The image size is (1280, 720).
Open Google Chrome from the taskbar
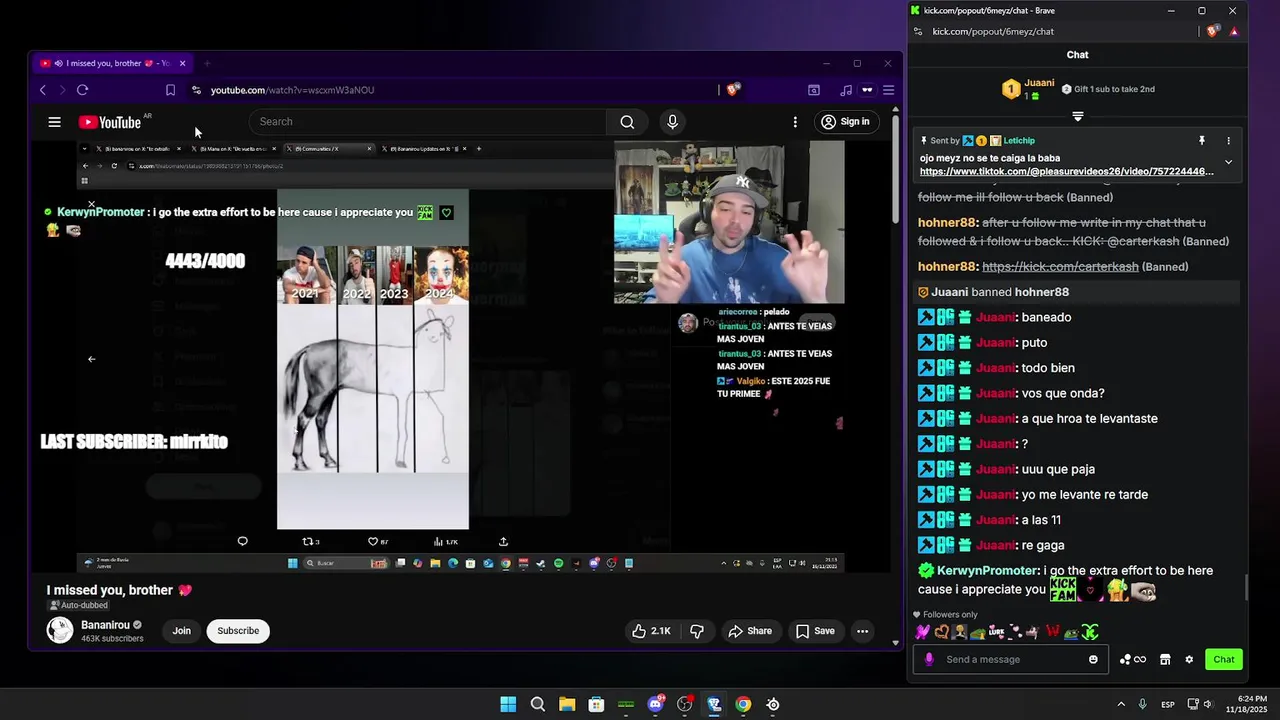pos(743,705)
